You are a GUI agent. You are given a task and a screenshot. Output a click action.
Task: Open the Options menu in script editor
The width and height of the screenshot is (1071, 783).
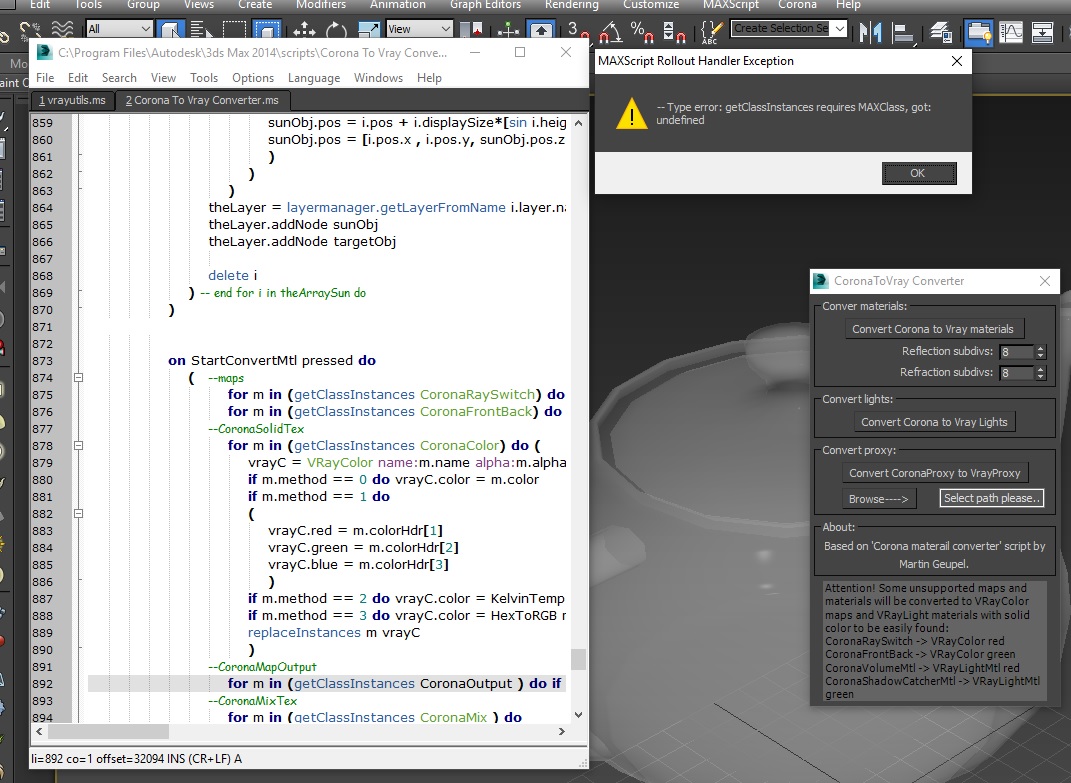tap(253, 78)
